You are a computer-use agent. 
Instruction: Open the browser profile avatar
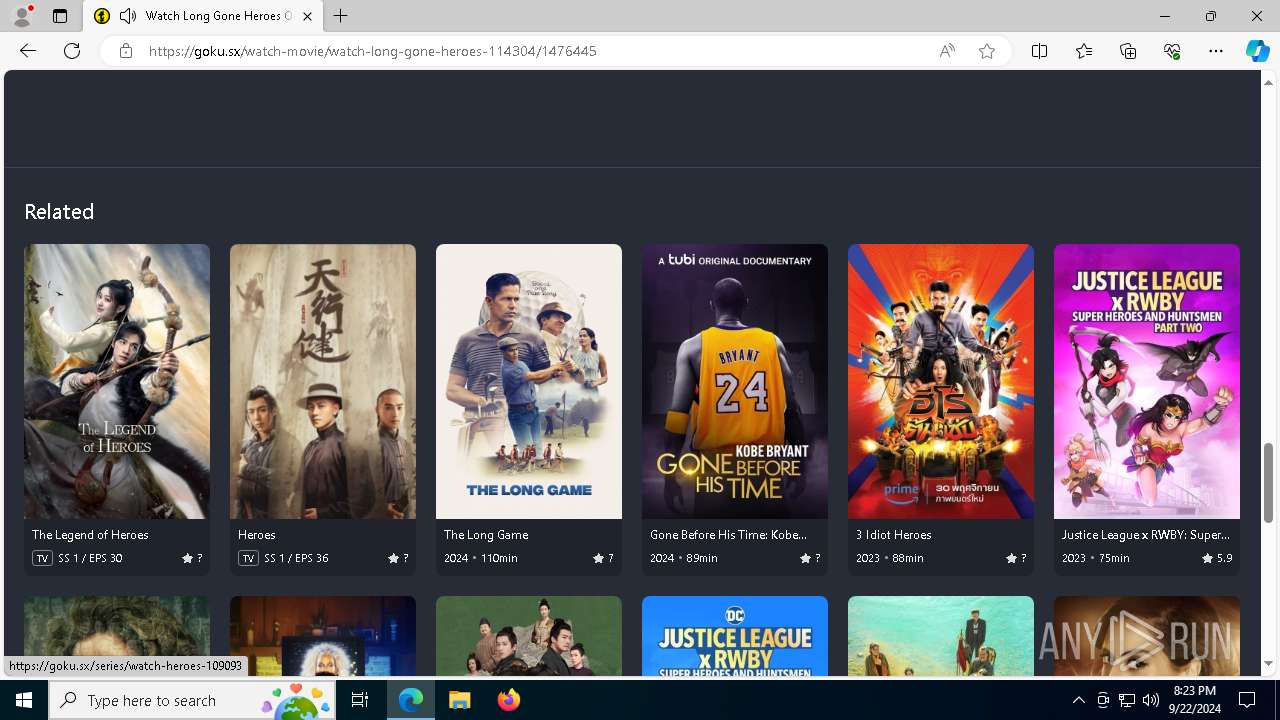(x=22, y=16)
